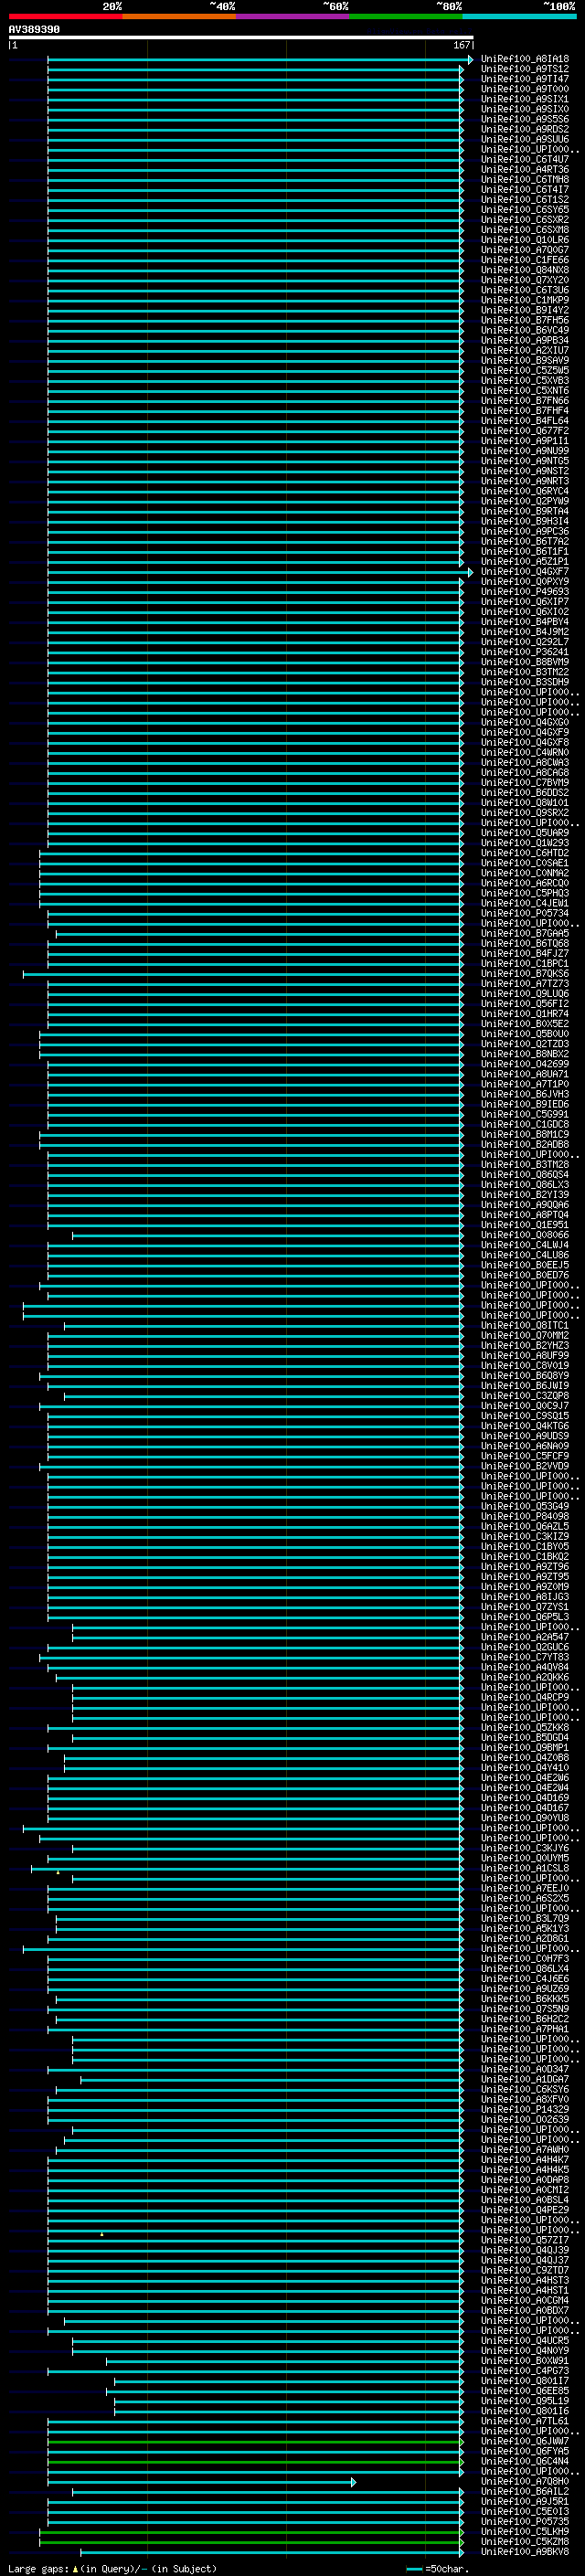Open hit UniRef100_Q6EE85
Viewport: 585px width, 2576px height.
(x=524, y=2390)
